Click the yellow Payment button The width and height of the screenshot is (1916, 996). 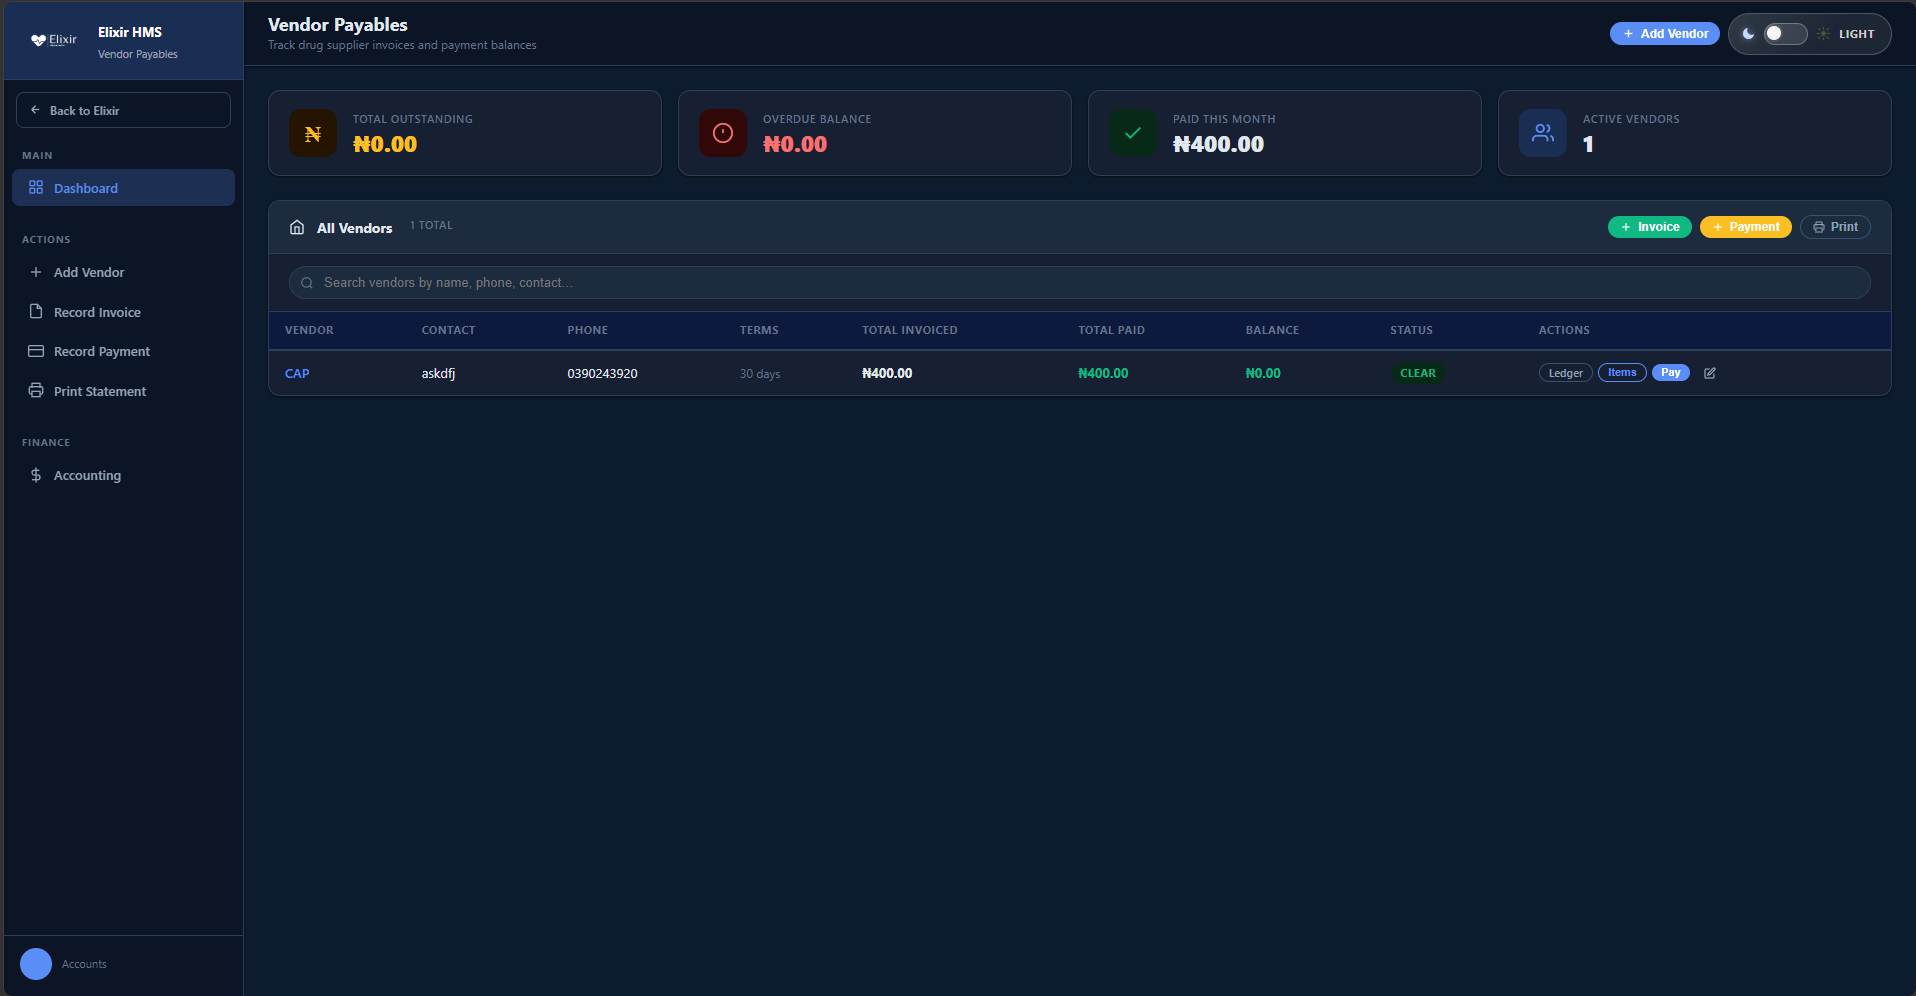(1746, 227)
